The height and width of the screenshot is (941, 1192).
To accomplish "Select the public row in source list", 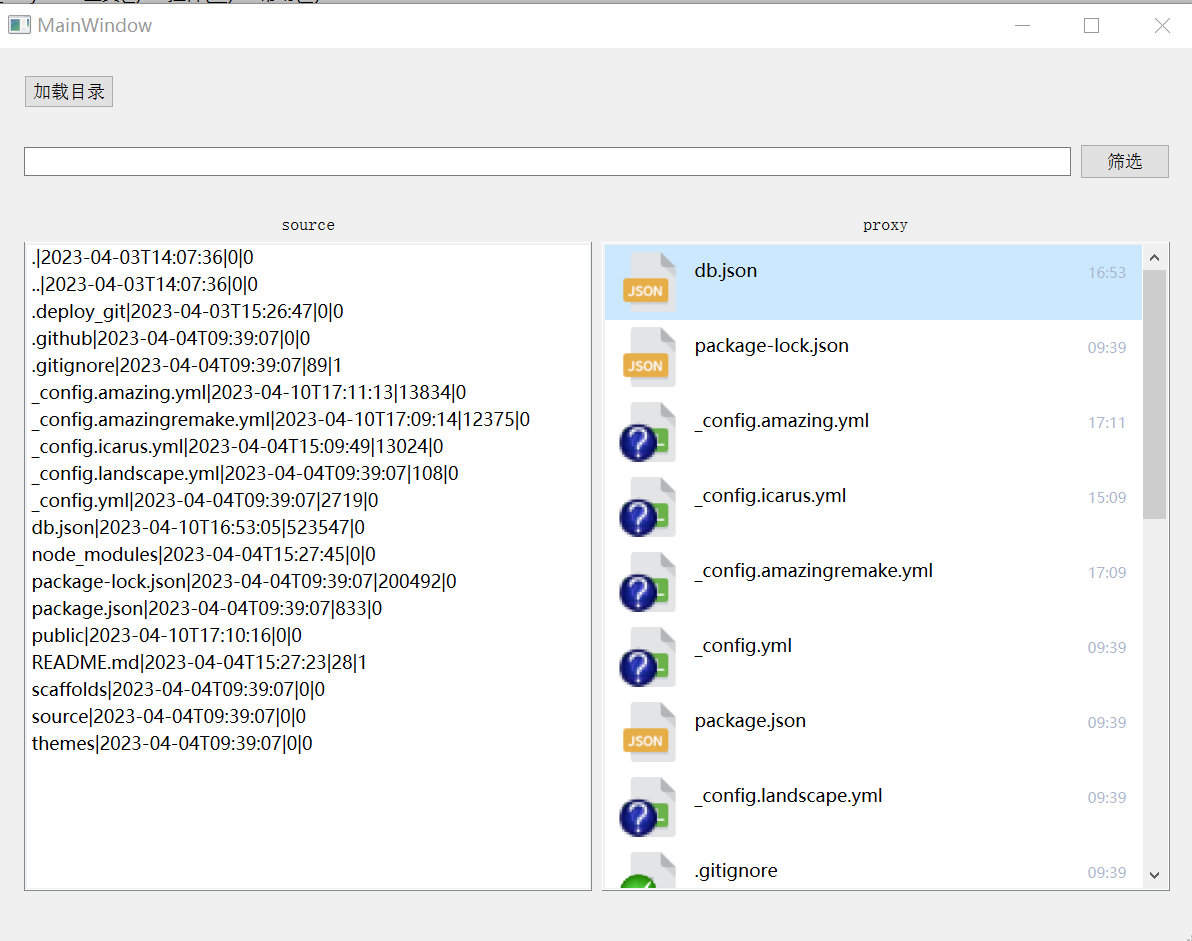I will click(308, 635).
